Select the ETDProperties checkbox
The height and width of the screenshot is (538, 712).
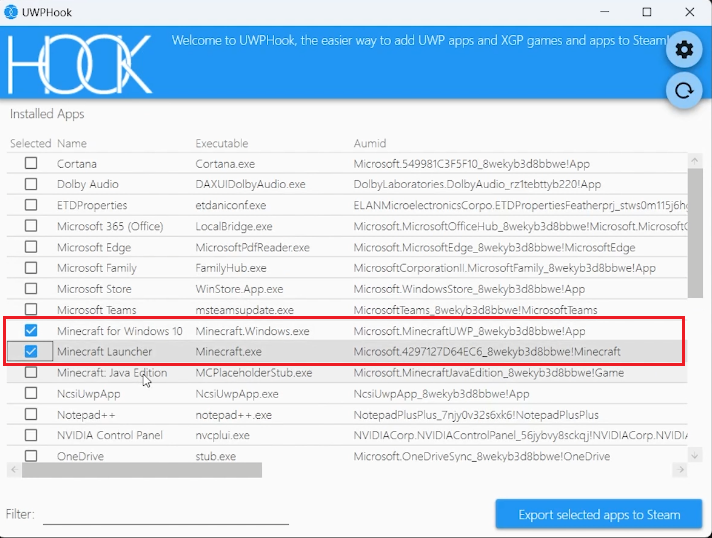point(31,205)
